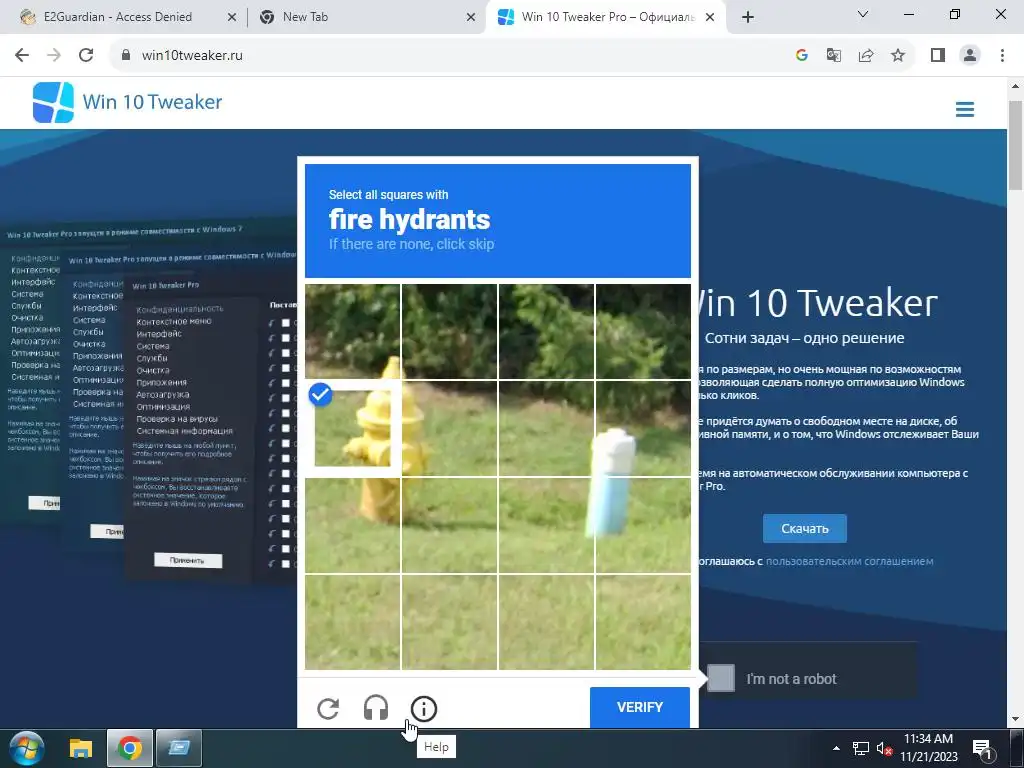Image resolution: width=1024 pixels, height=768 pixels.
Task: Click the scrollbar up arrow
Action: click(x=1016, y=86)
